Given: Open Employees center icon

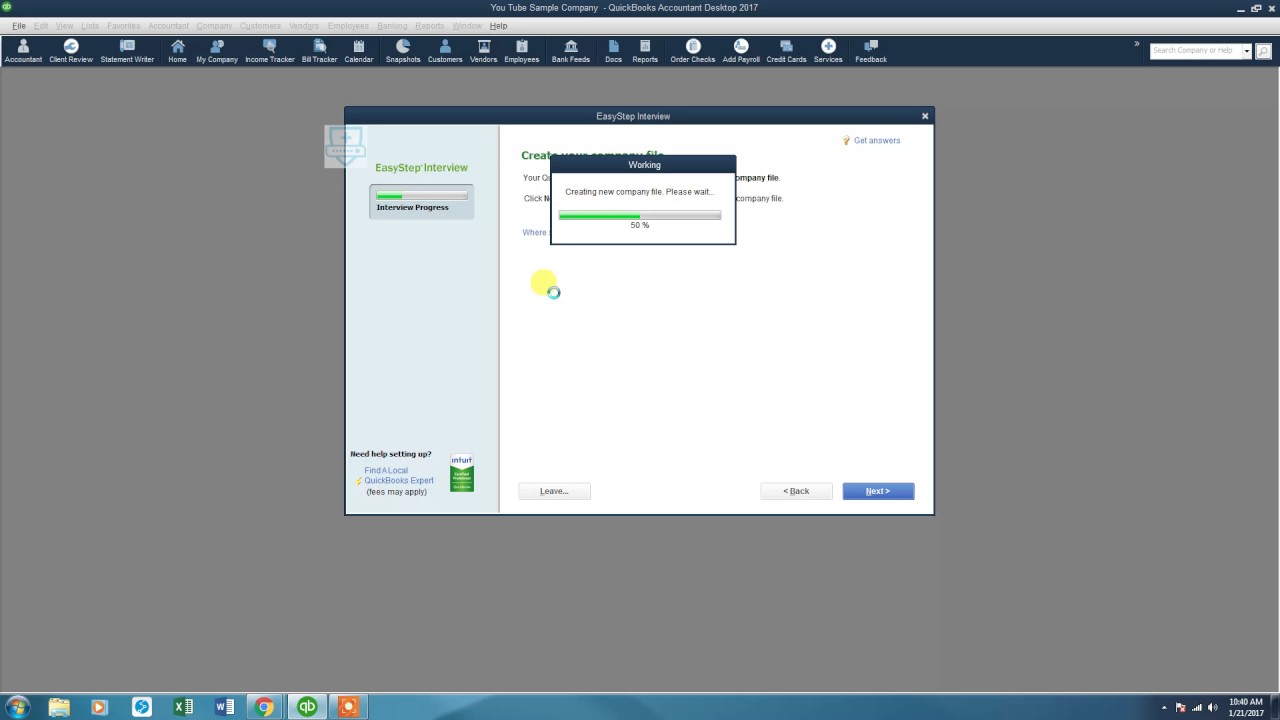Looking at the screenshot, I should (x=522, y=51).
